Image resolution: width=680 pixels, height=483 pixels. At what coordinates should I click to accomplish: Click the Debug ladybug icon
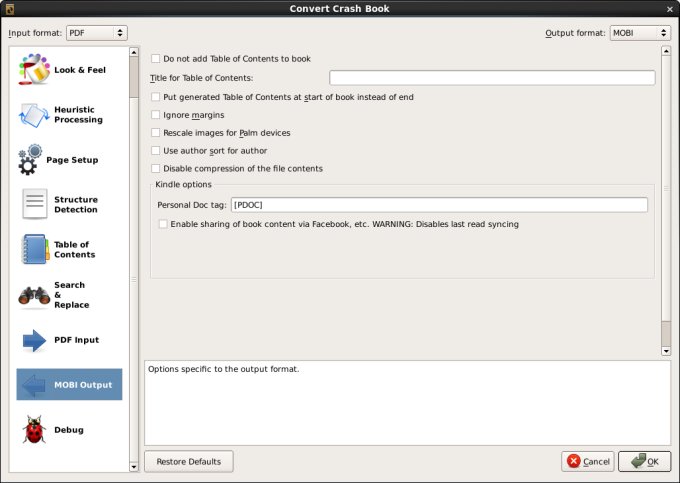34,430
